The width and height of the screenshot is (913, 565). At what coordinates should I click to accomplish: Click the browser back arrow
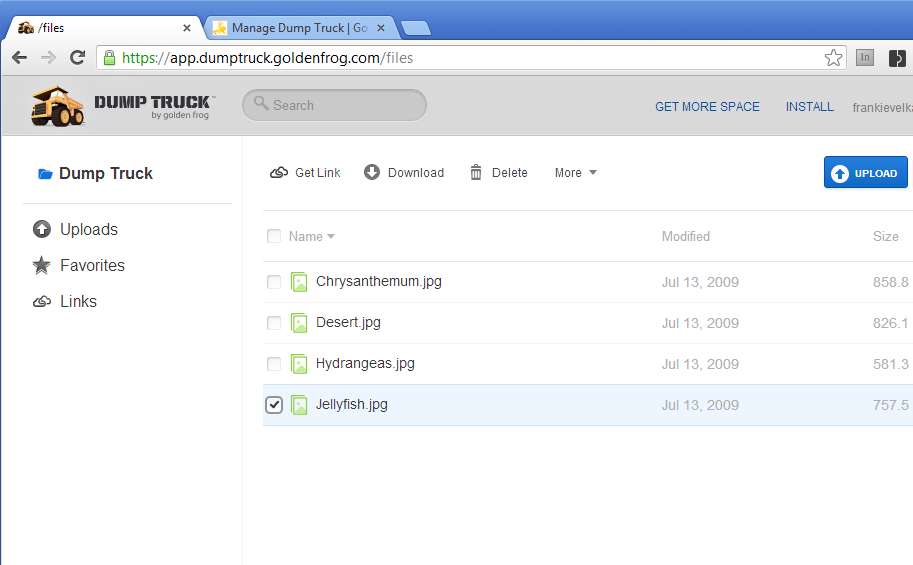coord(19,58)
